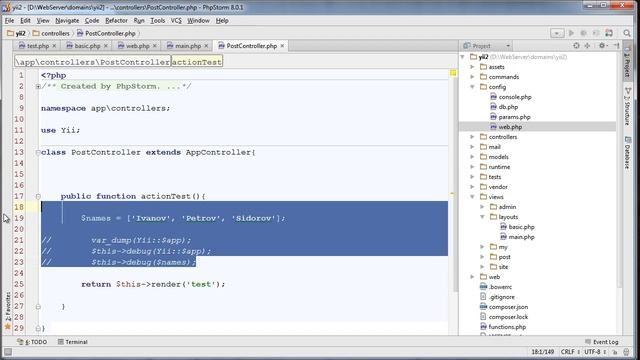640x360 pixels.
Task: Click the yellow inspection status indicator
Action: click(453, 73)
